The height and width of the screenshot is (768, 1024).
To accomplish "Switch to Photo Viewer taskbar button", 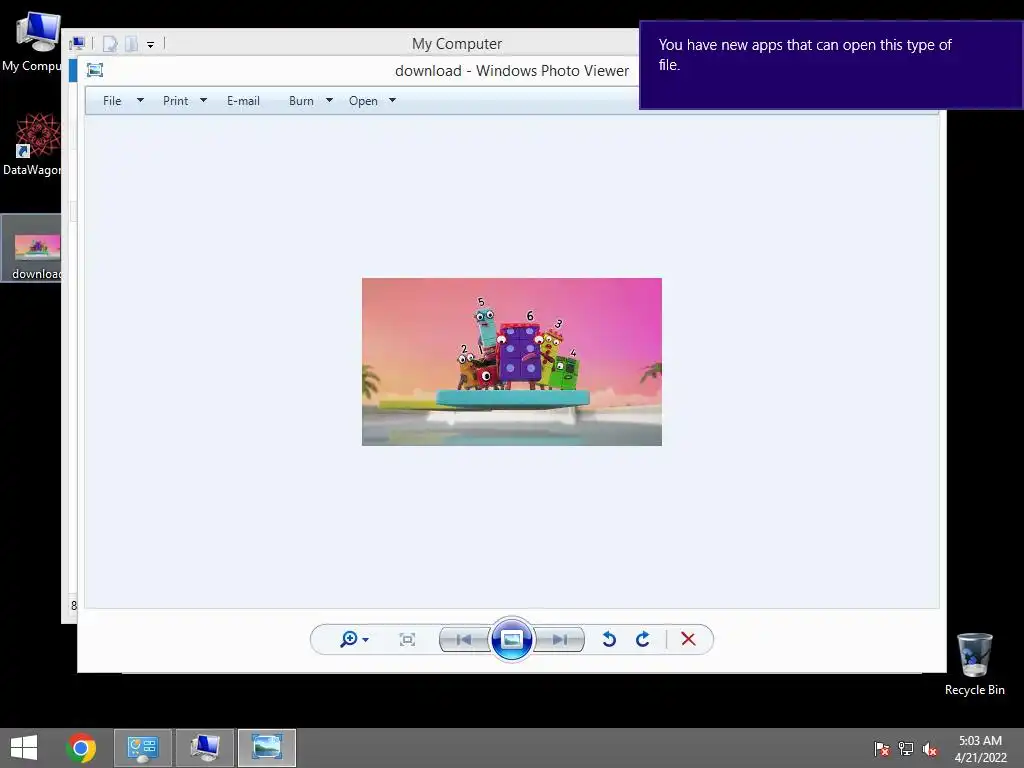I will coord(266,748).
